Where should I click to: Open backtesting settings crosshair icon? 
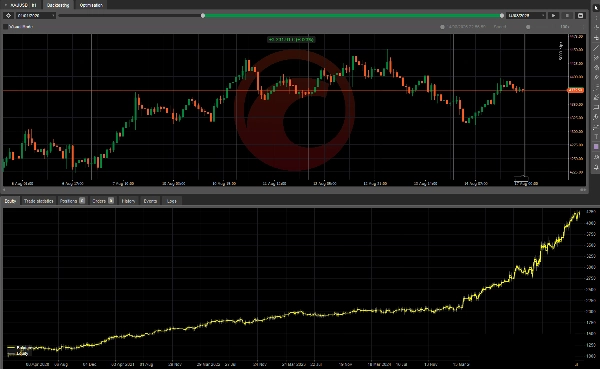click(8, 15)
